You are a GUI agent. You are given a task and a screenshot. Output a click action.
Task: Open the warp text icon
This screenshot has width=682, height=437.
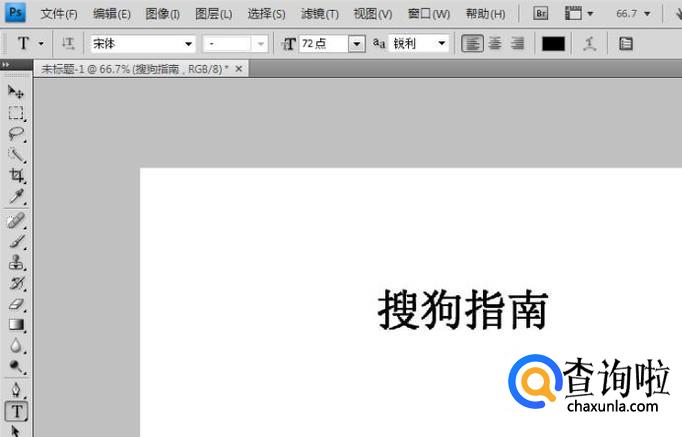click(589, 43)
